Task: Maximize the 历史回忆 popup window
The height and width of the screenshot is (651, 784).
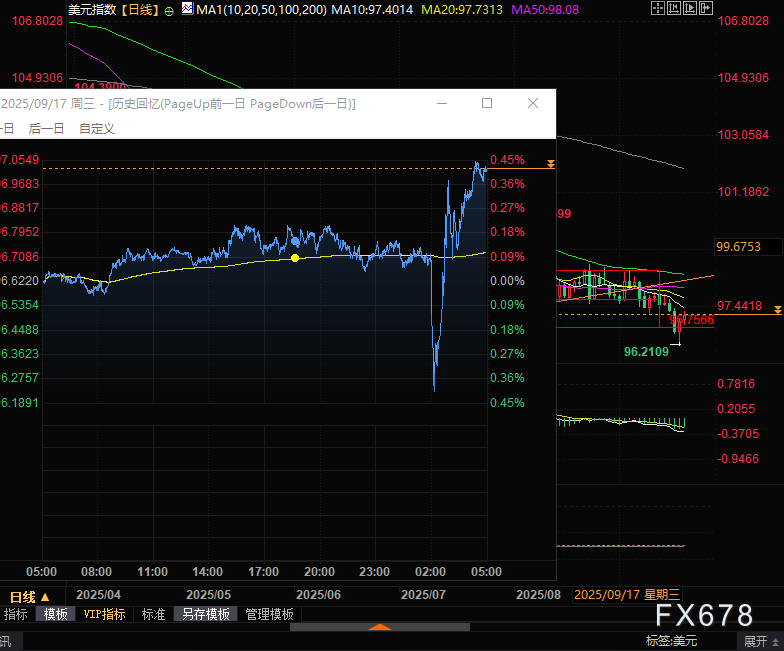Action: pos(487,103)
